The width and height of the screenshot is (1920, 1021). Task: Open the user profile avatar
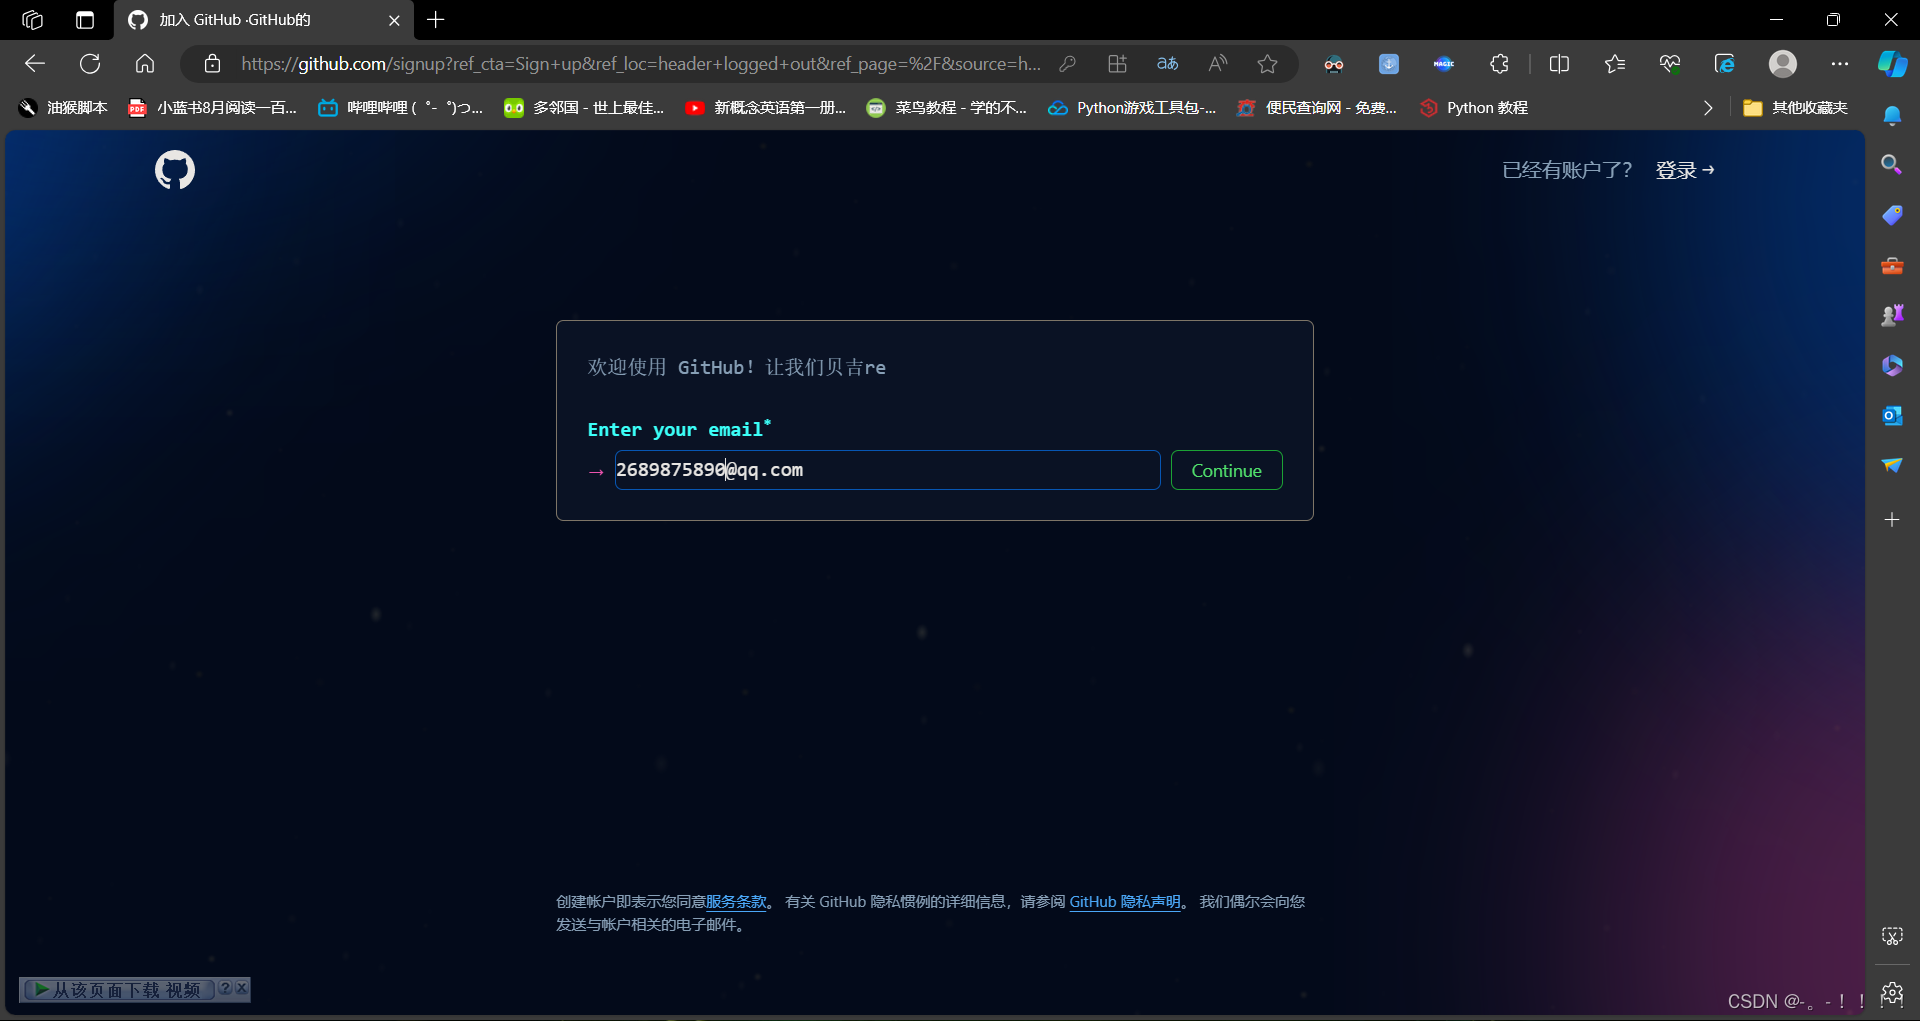(1783, 64)
